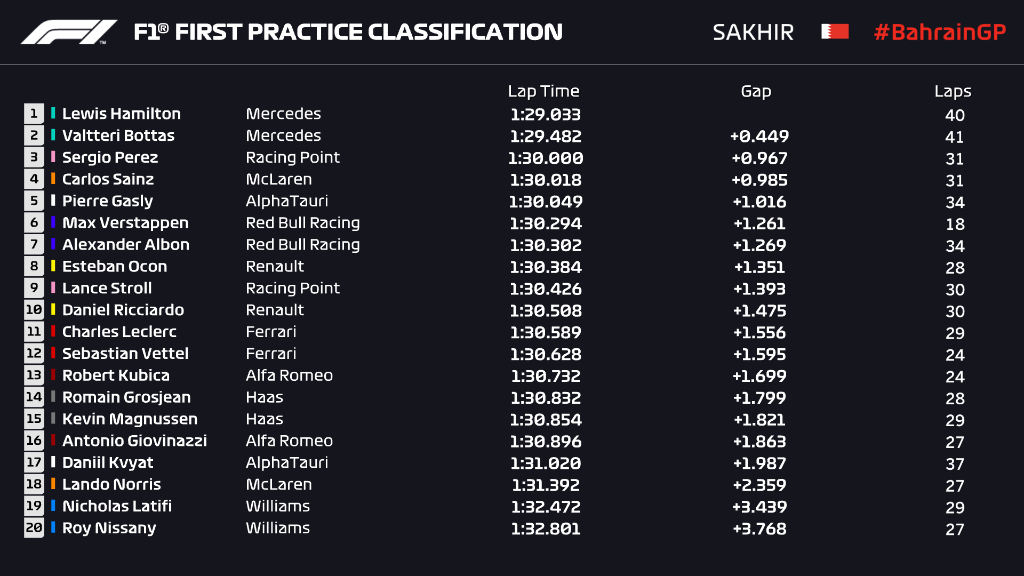This screenshot has width=1024, height=576.
Task: Select the Robert Kubica row name
Action: (115, 375)
